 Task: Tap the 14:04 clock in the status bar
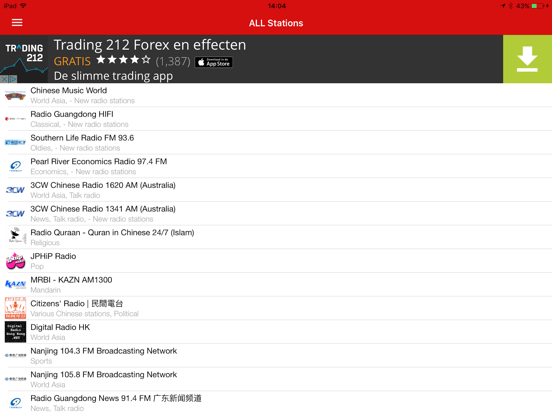(277, 6)
